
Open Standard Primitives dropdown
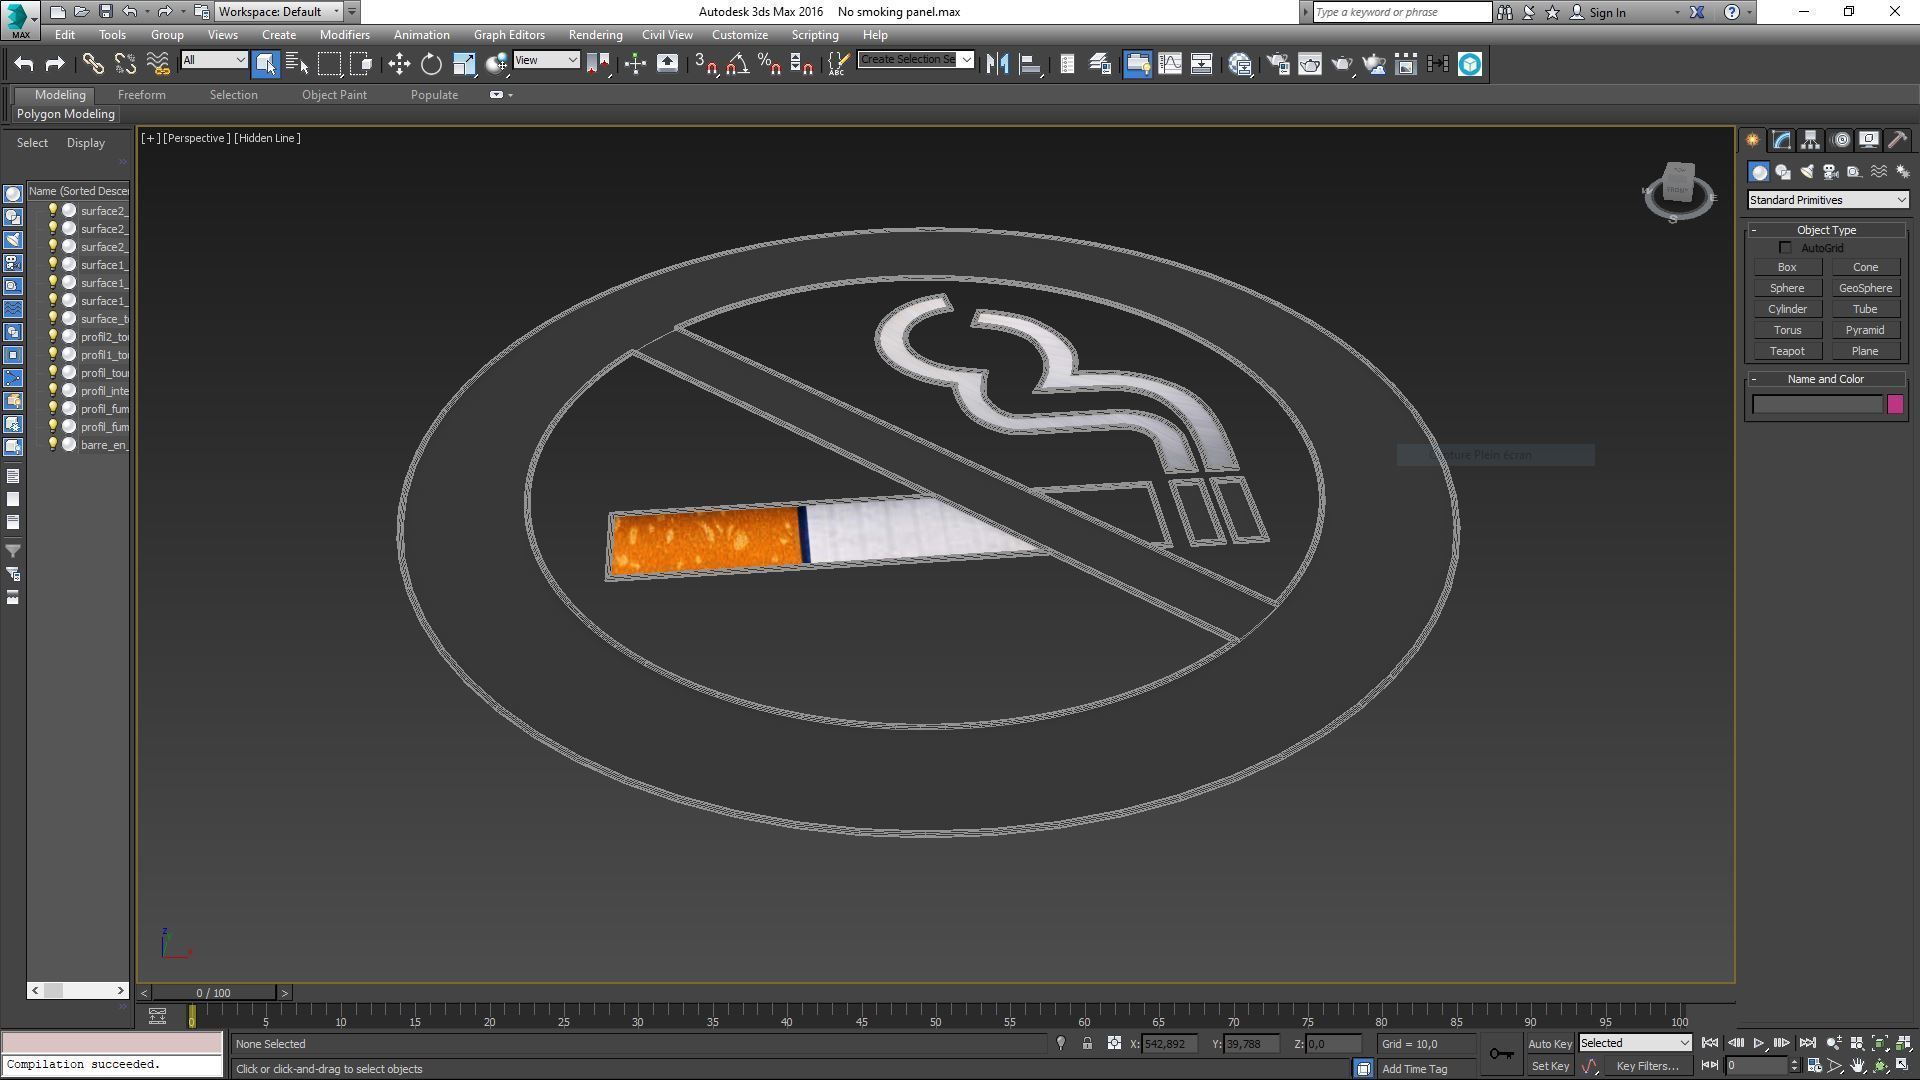(1827, 200)
